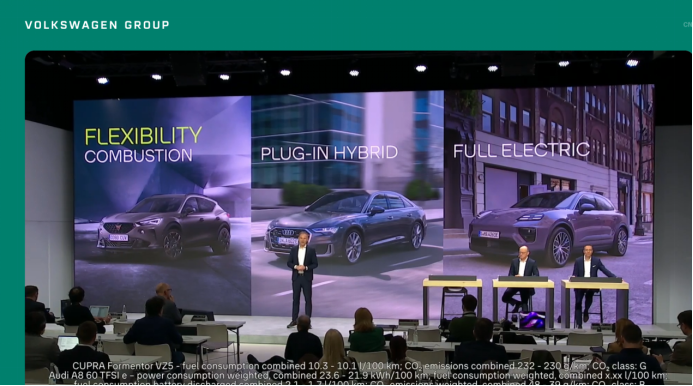693x386 pixels.
Task: Click the Volkswagen Group logo text
Action: pyautogui.click(x=97, y=25)
